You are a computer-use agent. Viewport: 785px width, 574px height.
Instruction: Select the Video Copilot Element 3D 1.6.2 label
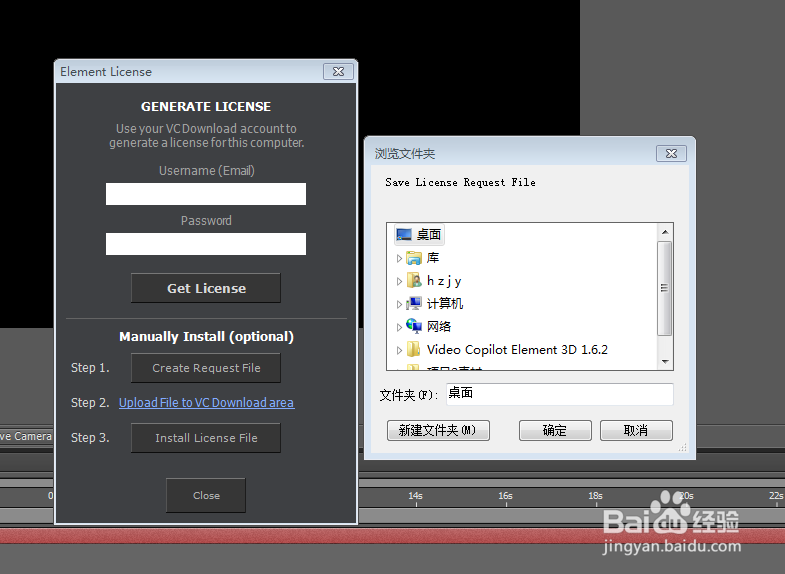[517, 349]
